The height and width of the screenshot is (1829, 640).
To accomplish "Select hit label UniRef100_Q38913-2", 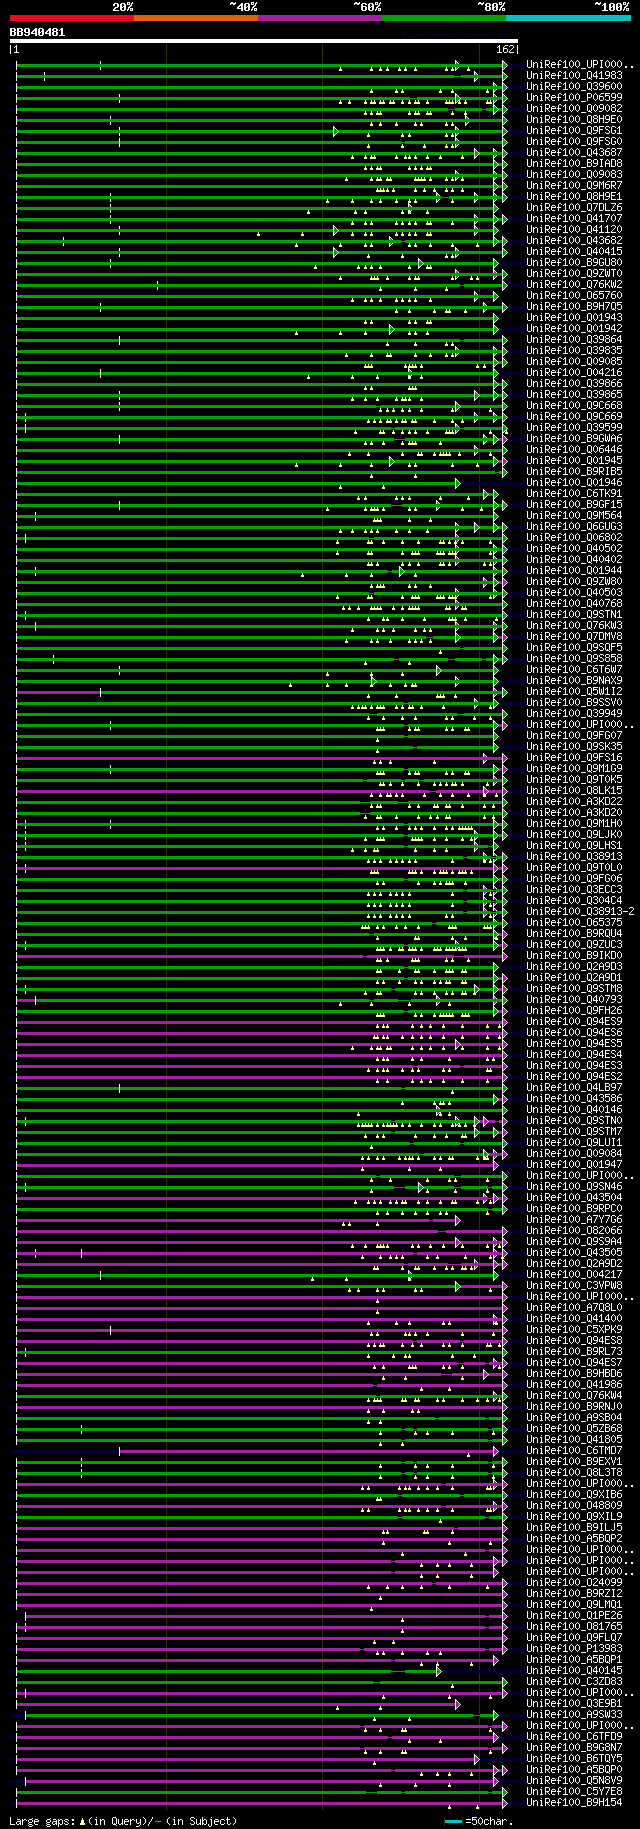I will click(x=580, y=912).
